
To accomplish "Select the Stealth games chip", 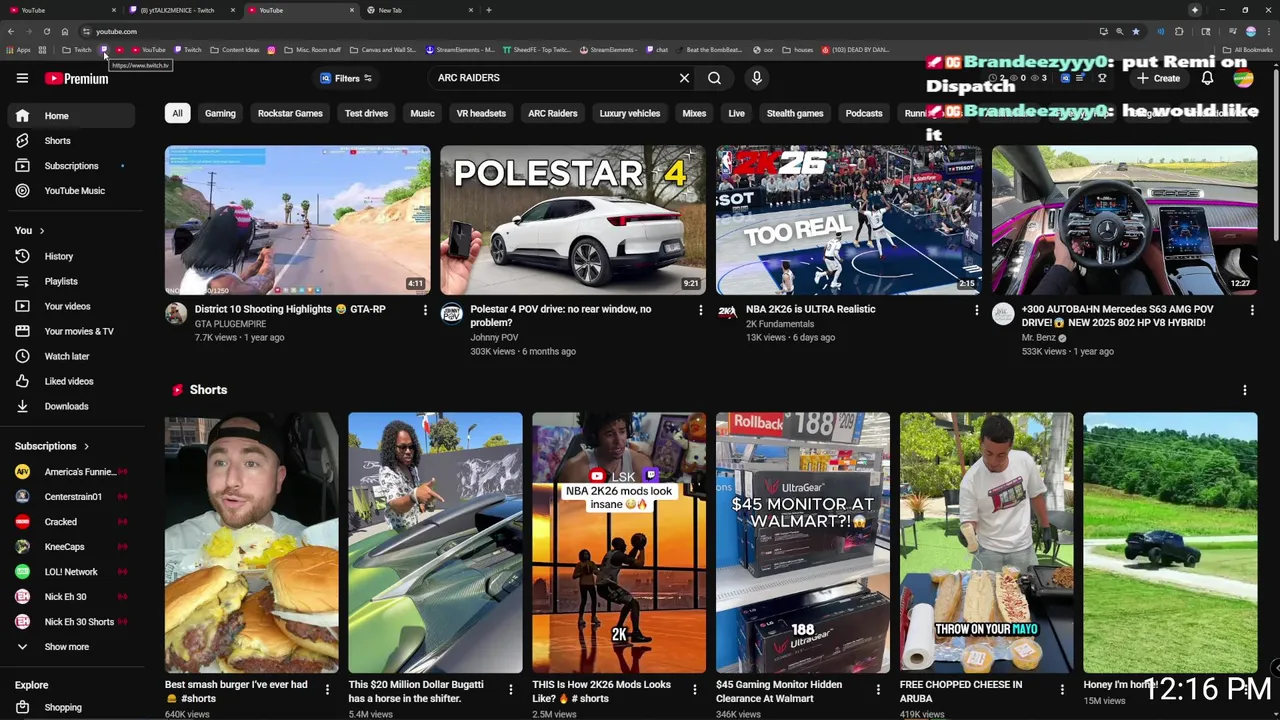I will pos(795,113).
